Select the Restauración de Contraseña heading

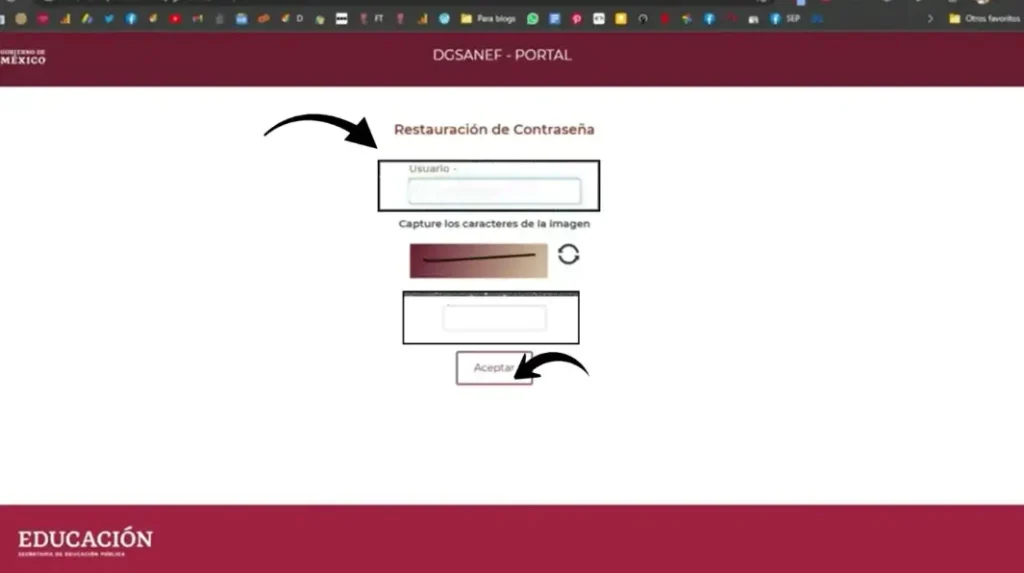coord(494,129)
